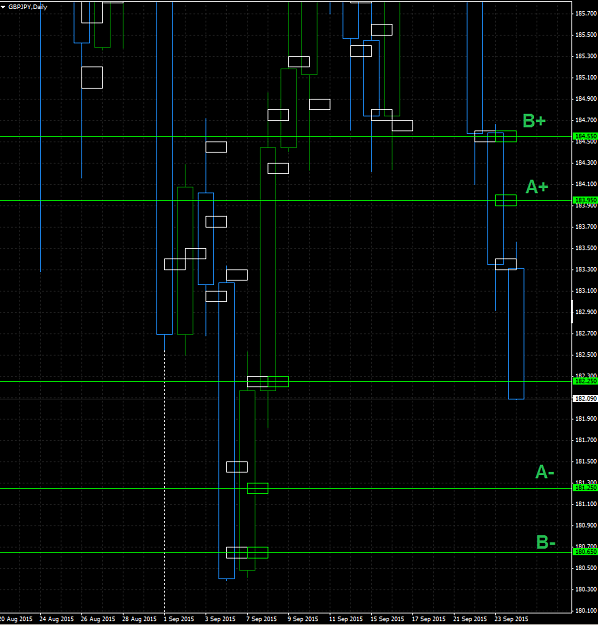Open the chart dropdown arrow beside GBPJPY,Daily
The image size is (598, 625).
[3, 7]
